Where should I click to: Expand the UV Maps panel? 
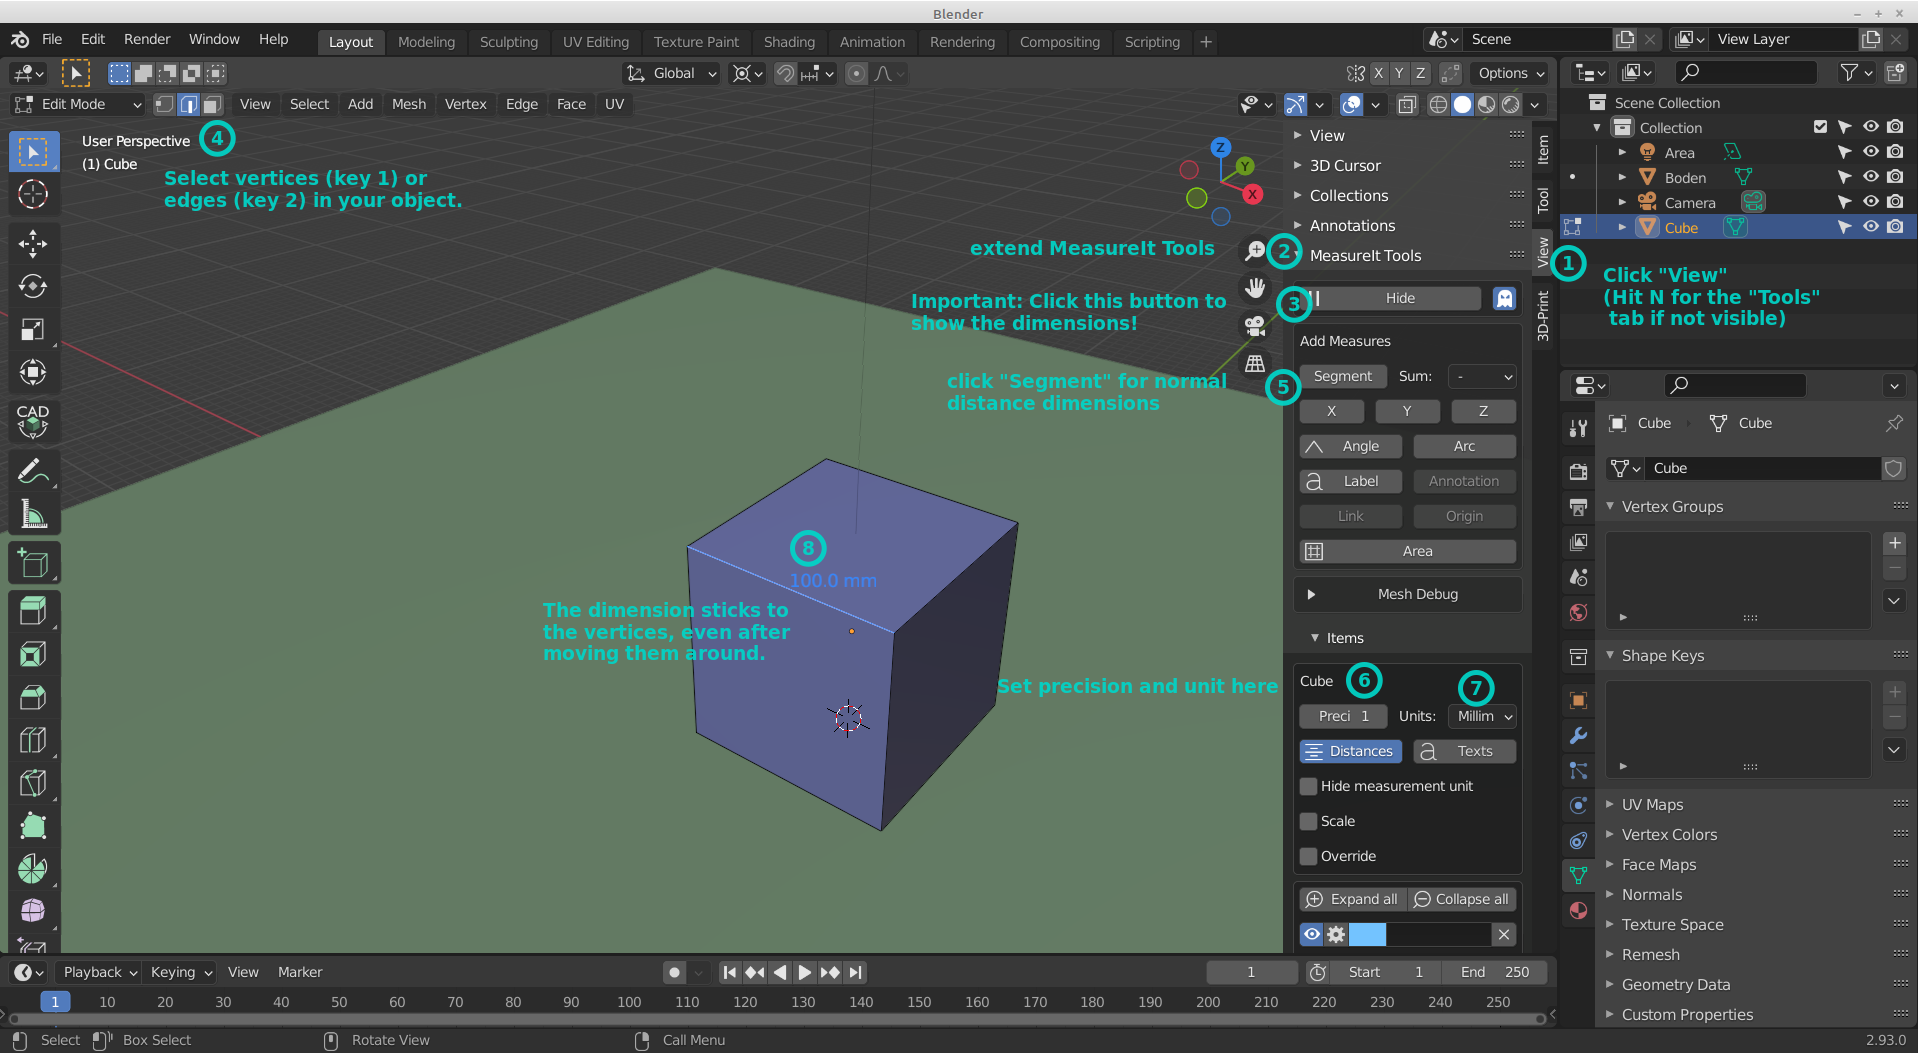pos(1652,804)
